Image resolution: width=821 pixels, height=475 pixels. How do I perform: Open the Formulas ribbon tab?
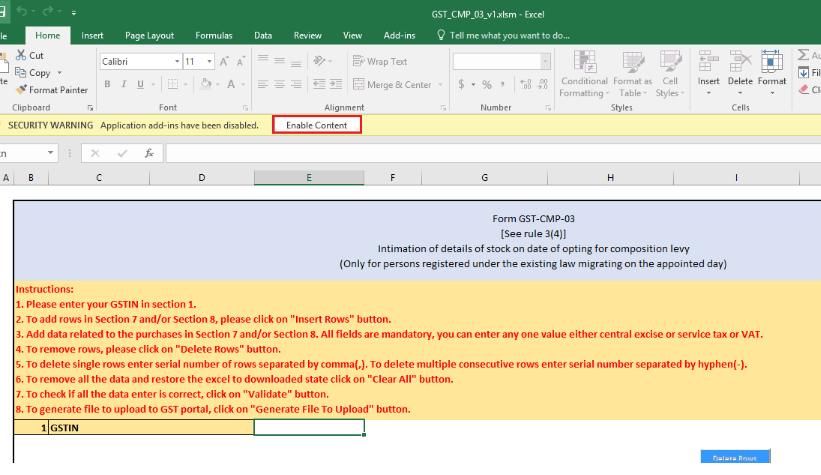tap(213, 35)
